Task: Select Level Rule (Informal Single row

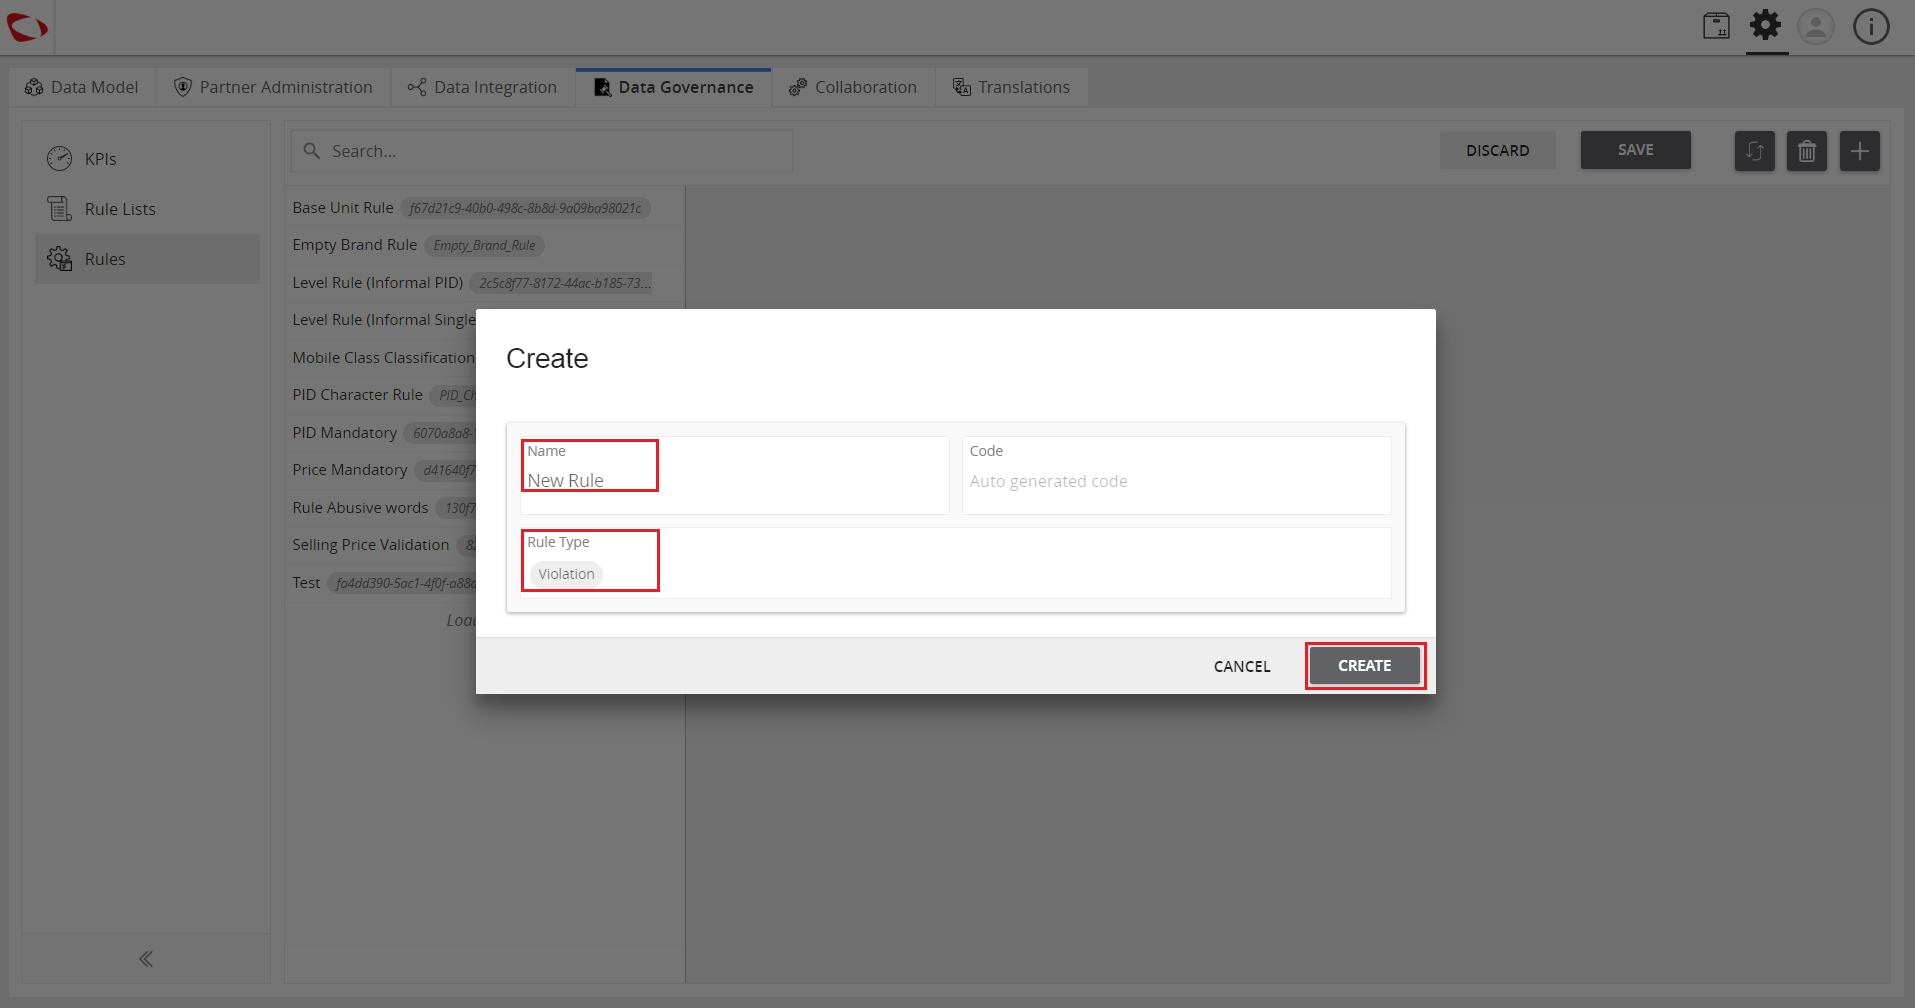Action: (x=381, y=320)
